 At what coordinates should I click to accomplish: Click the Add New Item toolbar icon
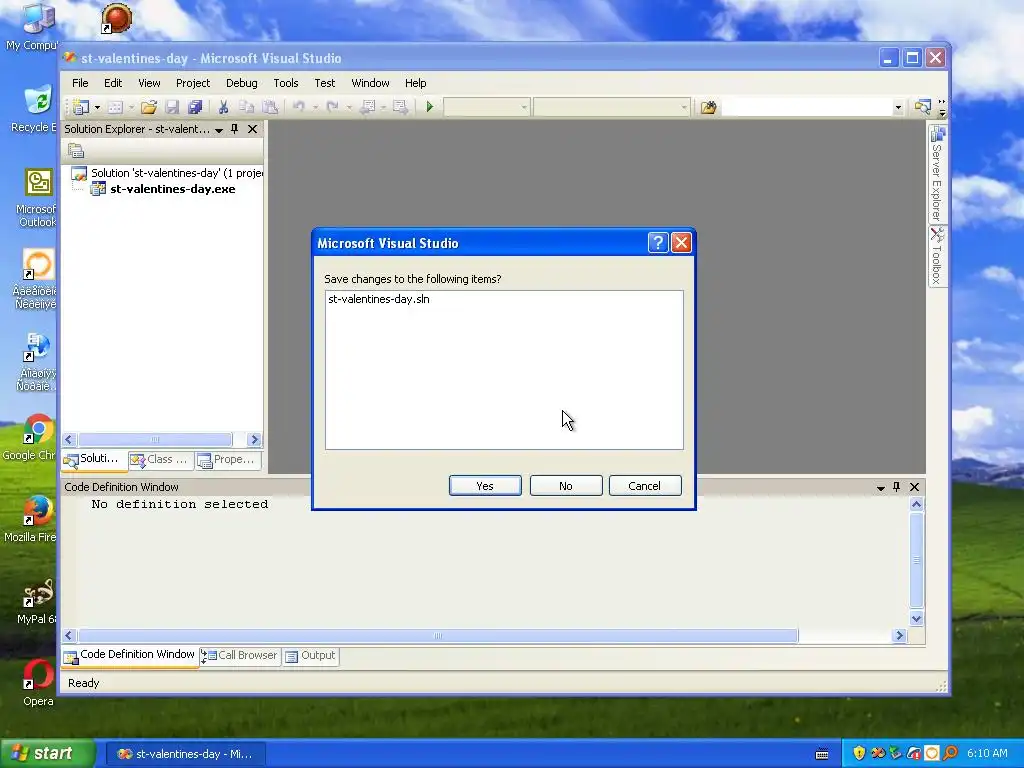(116, 107)
